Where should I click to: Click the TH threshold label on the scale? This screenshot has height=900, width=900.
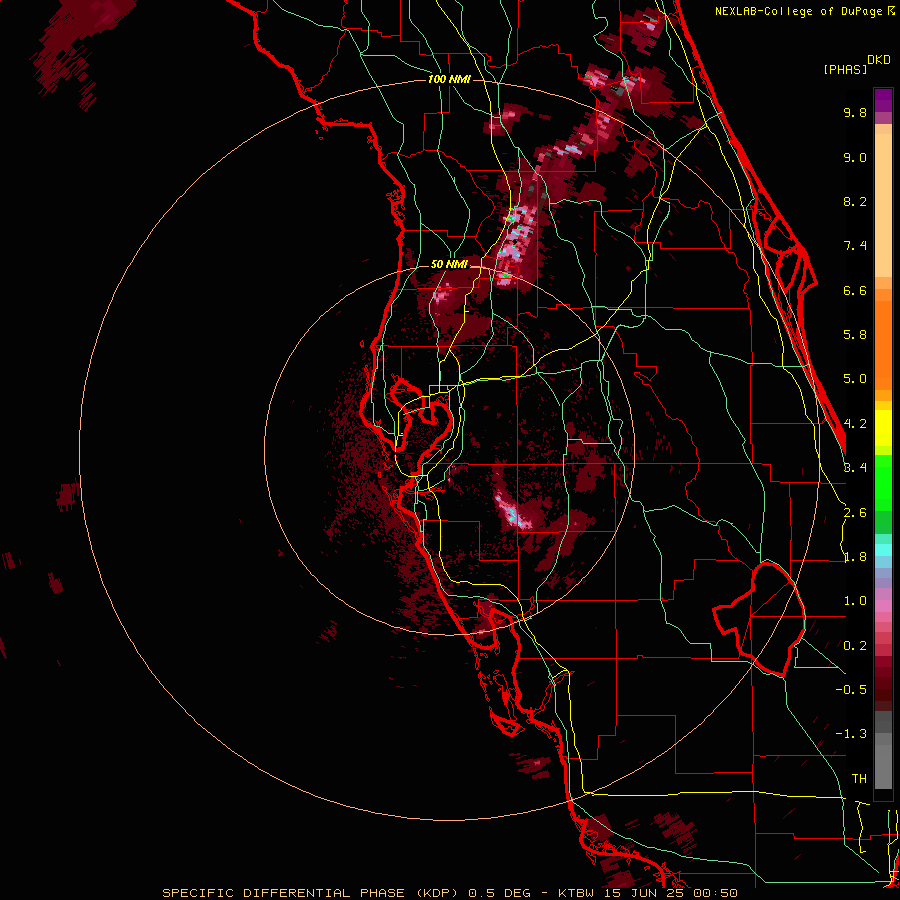859,779
